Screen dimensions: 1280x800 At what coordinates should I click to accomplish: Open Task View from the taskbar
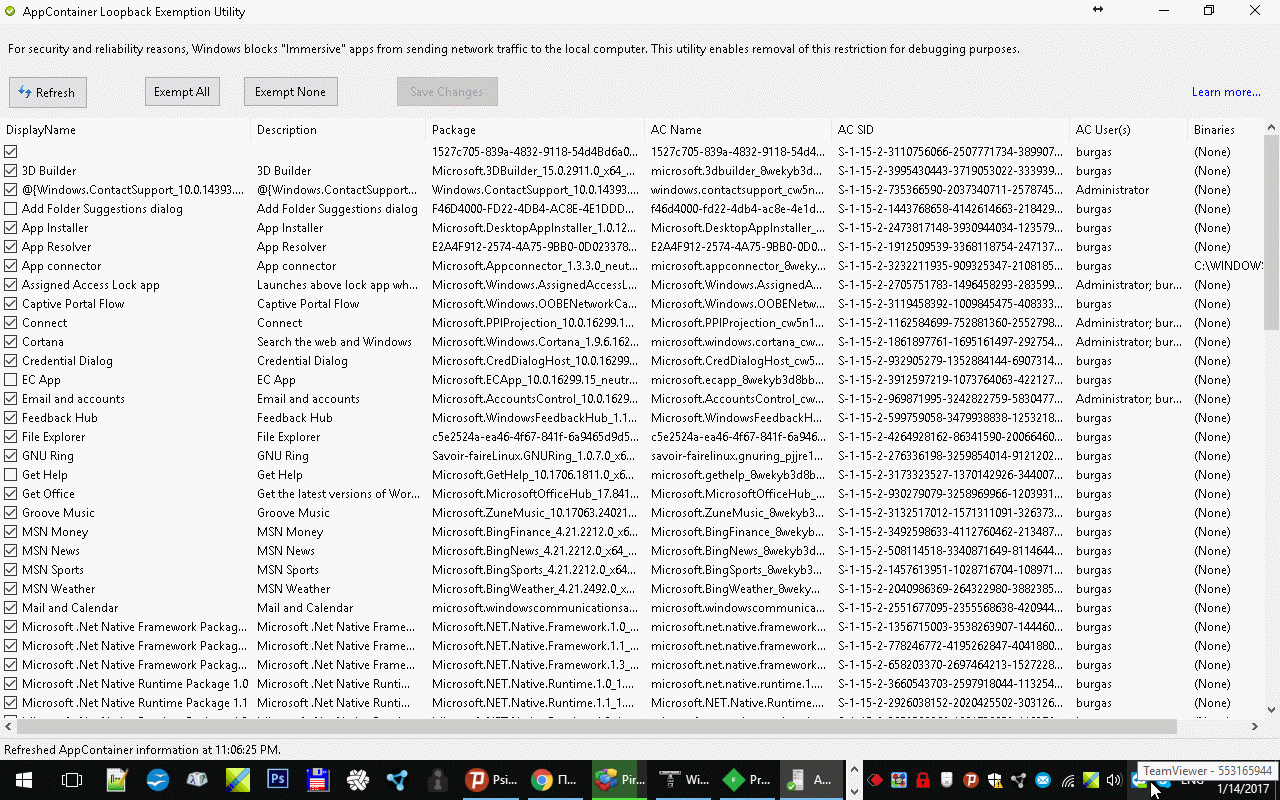point(71,780)
